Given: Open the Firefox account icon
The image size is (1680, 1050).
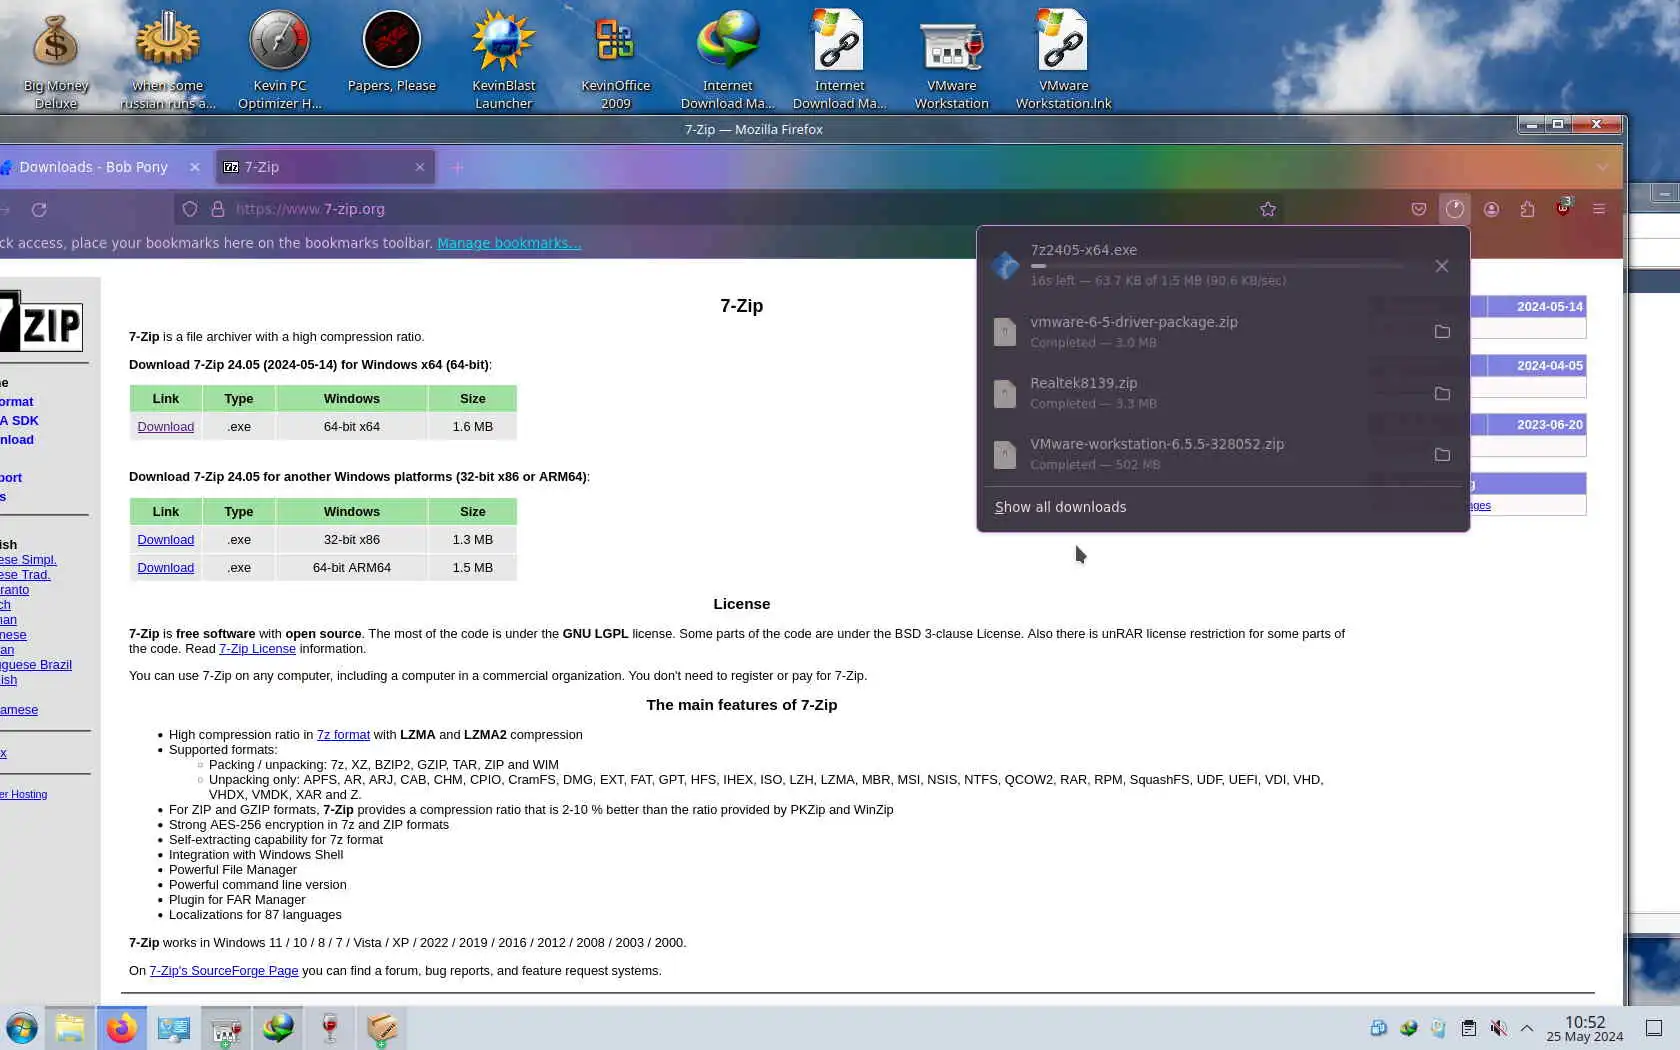Looking at the screenshot, I should (x=1491, y=209).
